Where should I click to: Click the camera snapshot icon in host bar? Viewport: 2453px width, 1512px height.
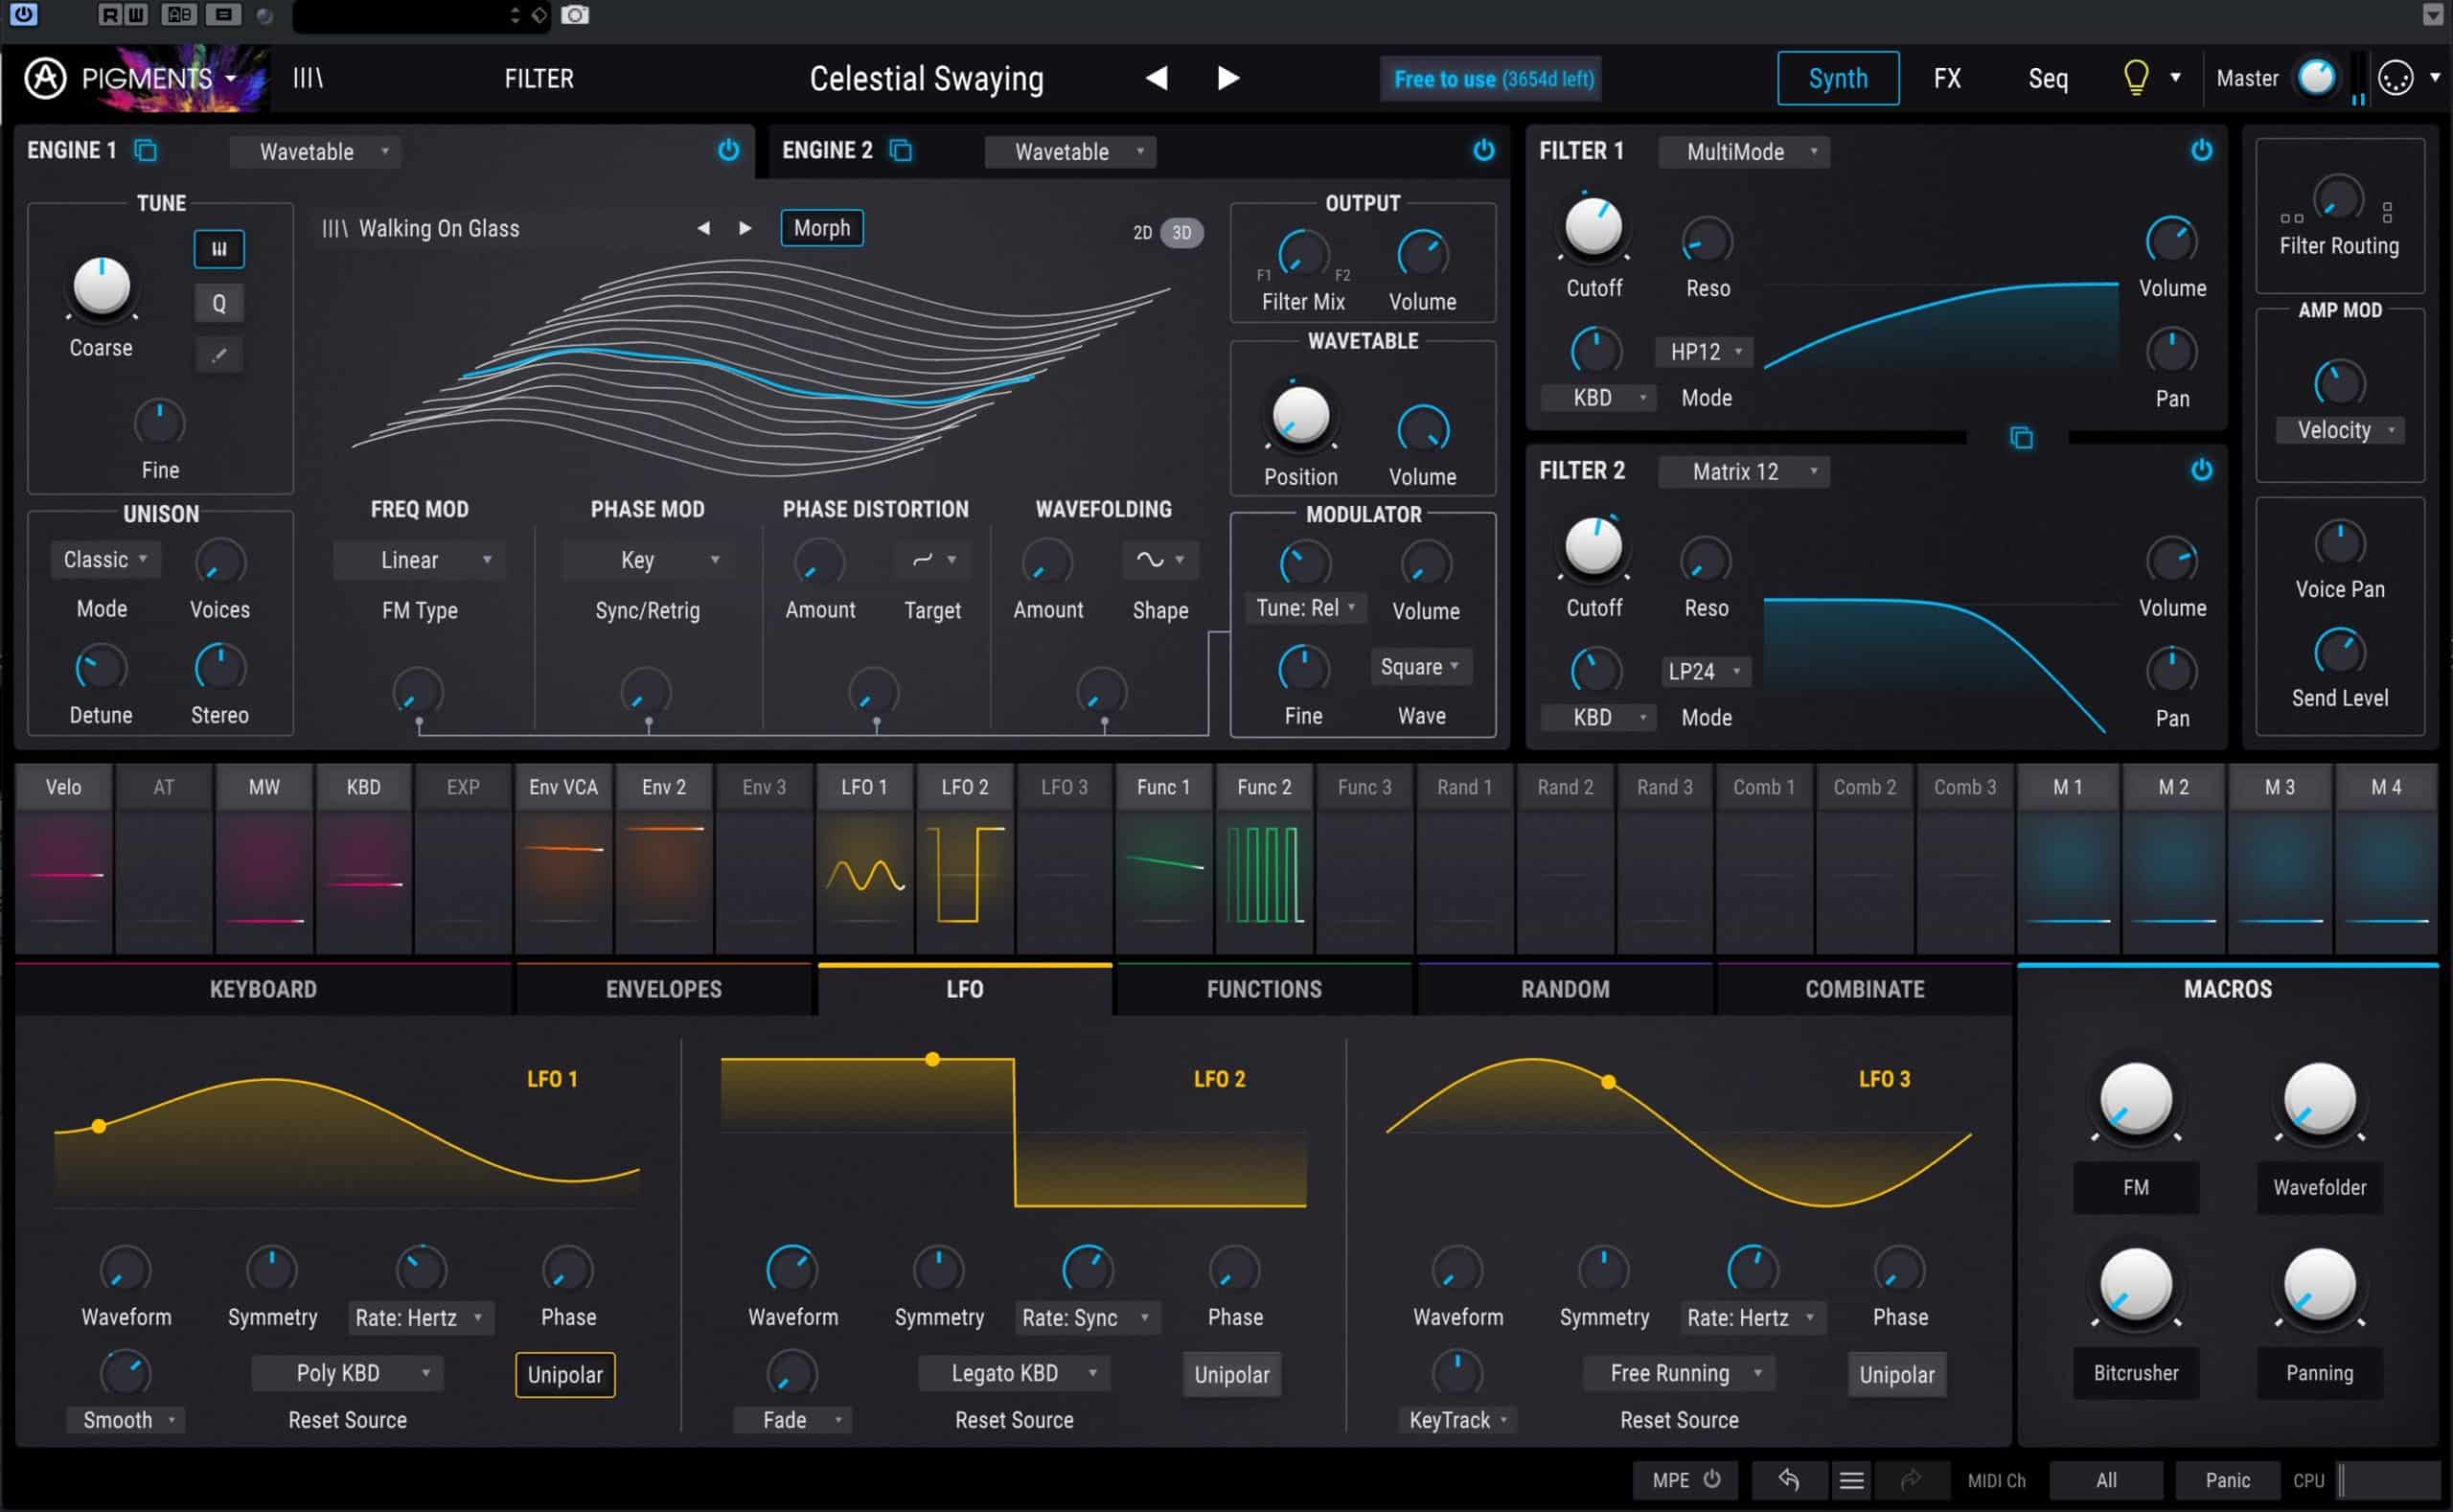pyautogui.click(x=575, y=14)
